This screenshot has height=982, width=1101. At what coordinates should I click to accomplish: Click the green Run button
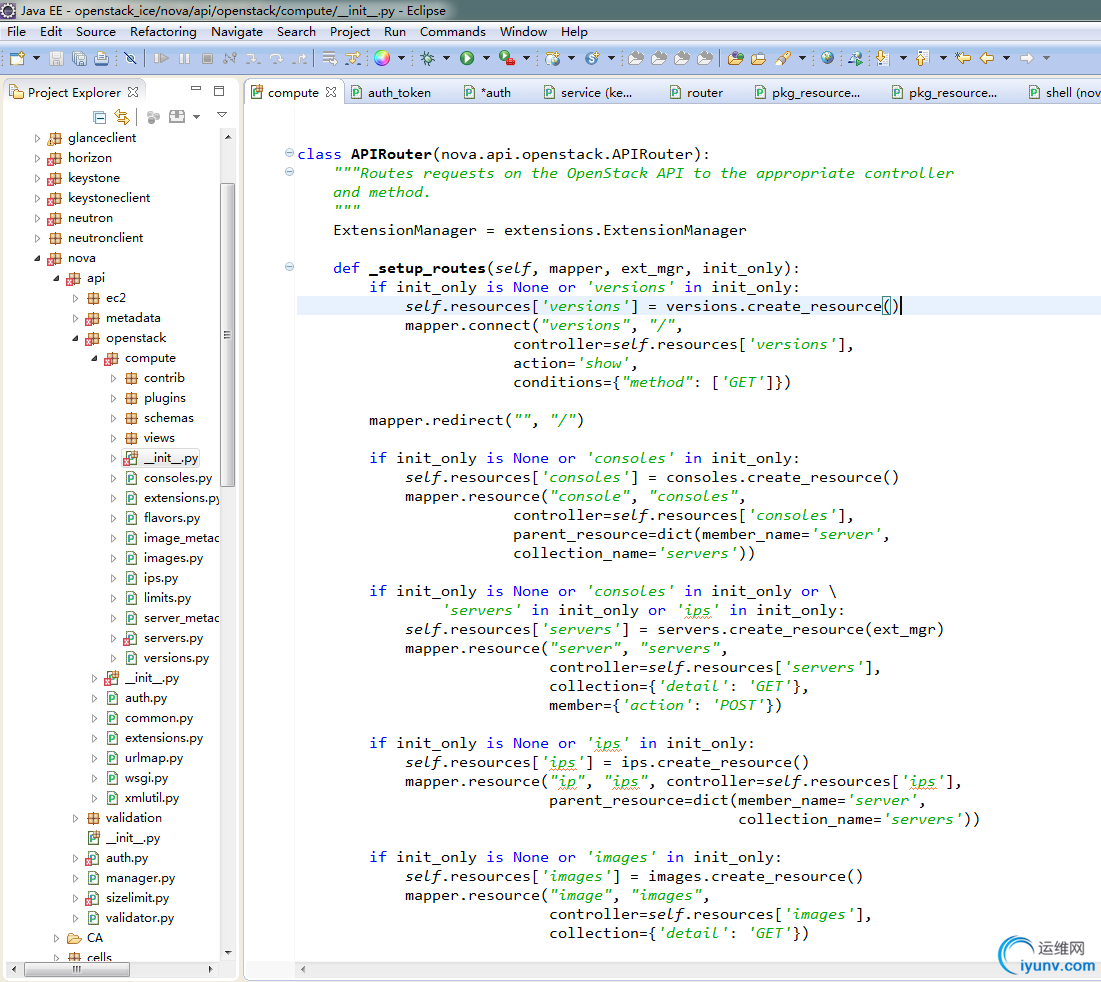coord(467,58)
